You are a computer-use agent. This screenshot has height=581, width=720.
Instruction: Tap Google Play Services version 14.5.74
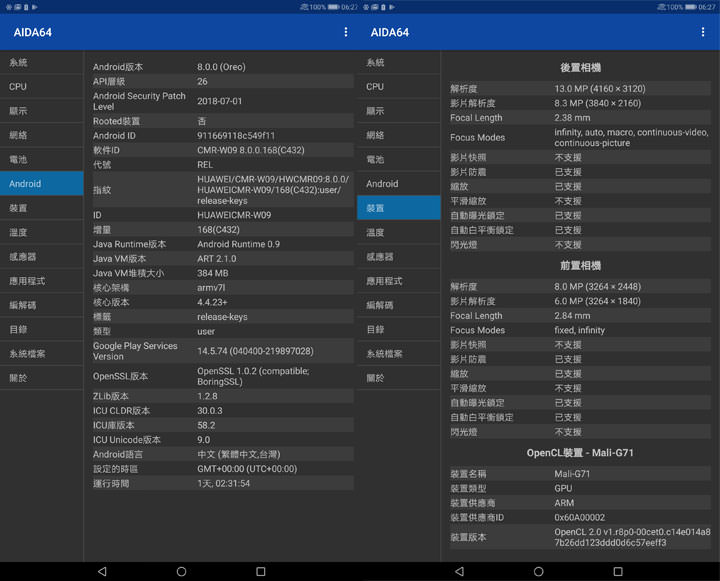pos(255,351)
